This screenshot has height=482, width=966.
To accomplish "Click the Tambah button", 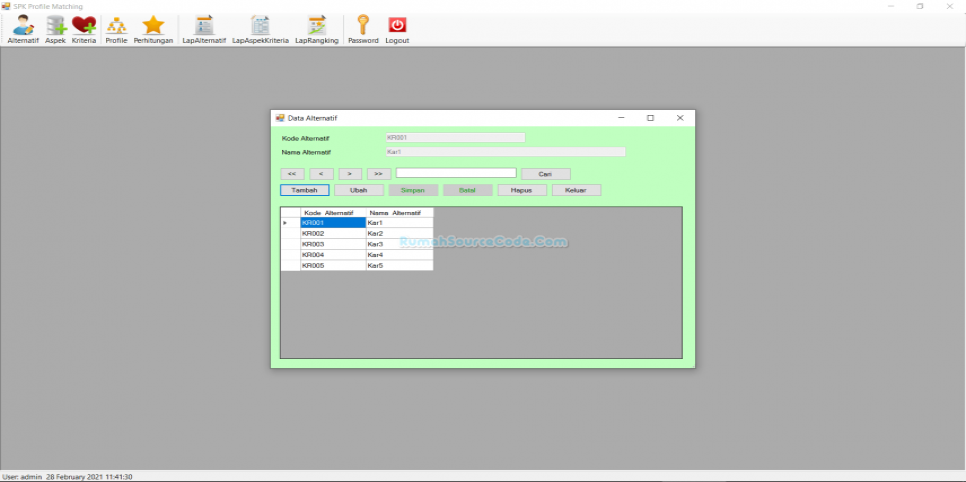I will point(304,190).
